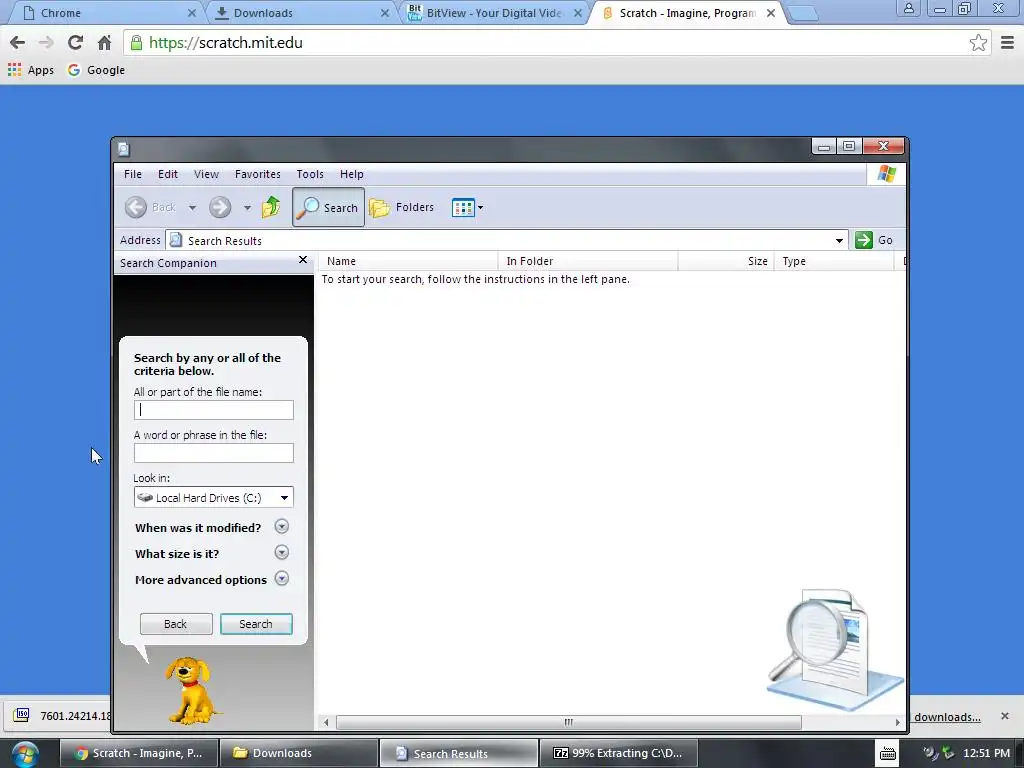The height and width of the screenshot is (768, 1024).
Task: Open Apps bookmarks shortcut
Action: click(x=31, y=70)
